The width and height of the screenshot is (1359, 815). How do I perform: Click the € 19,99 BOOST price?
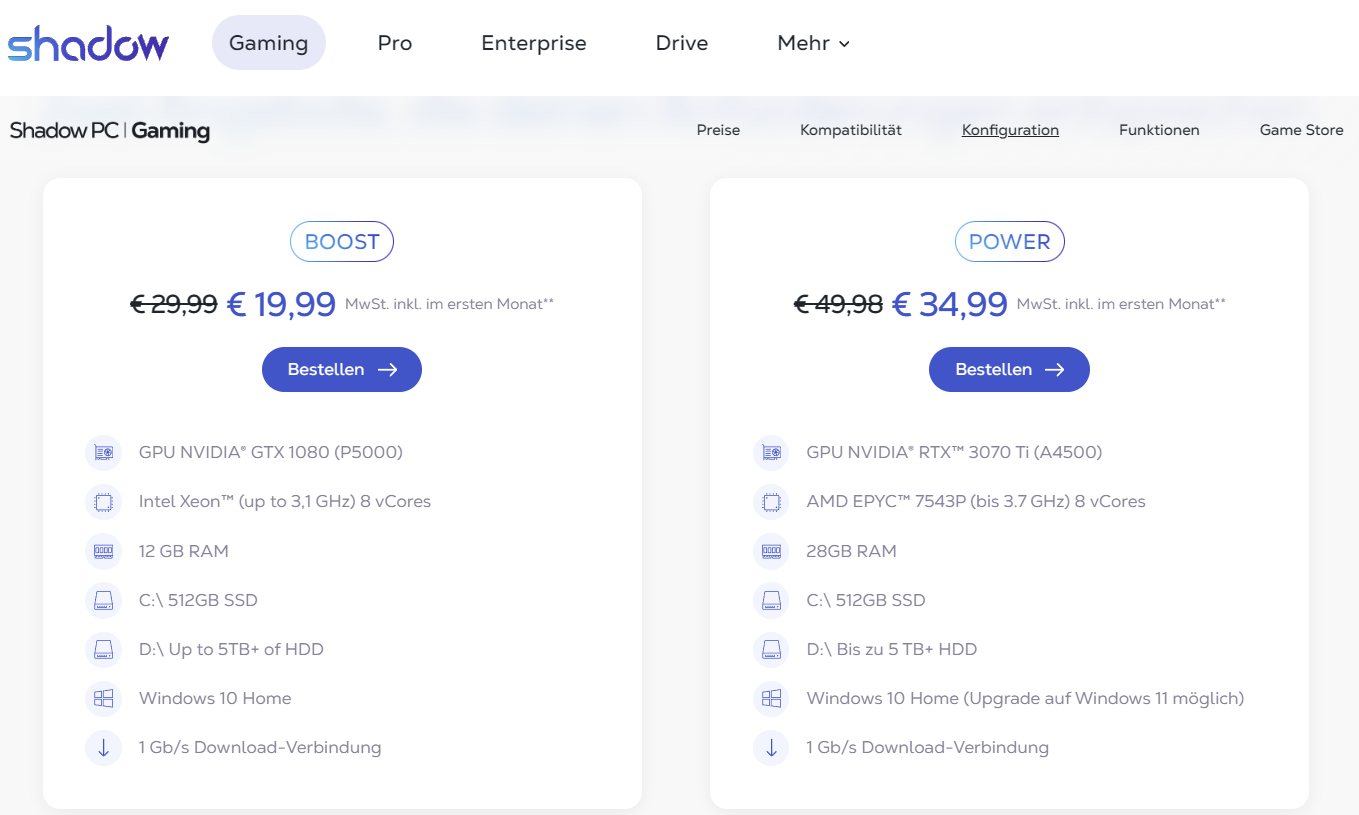[281, 304]
